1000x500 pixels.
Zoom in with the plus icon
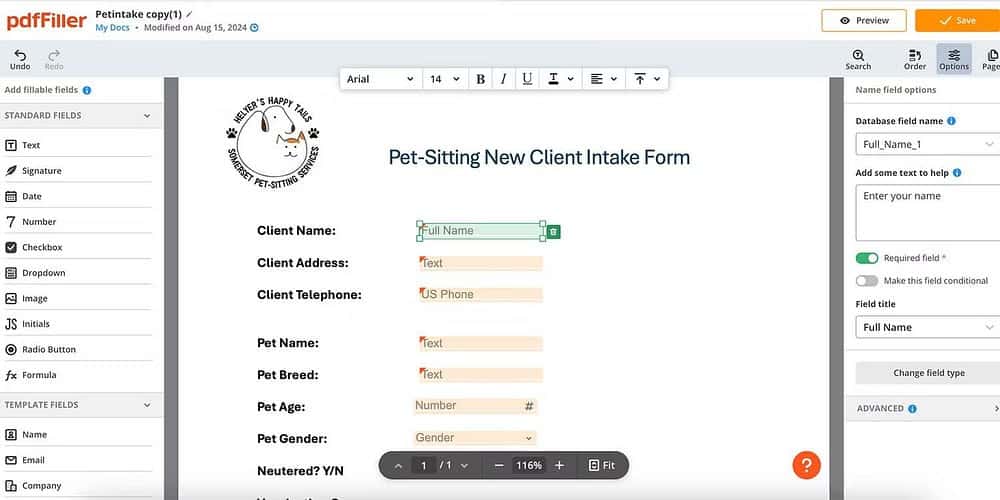coord(559,465)
